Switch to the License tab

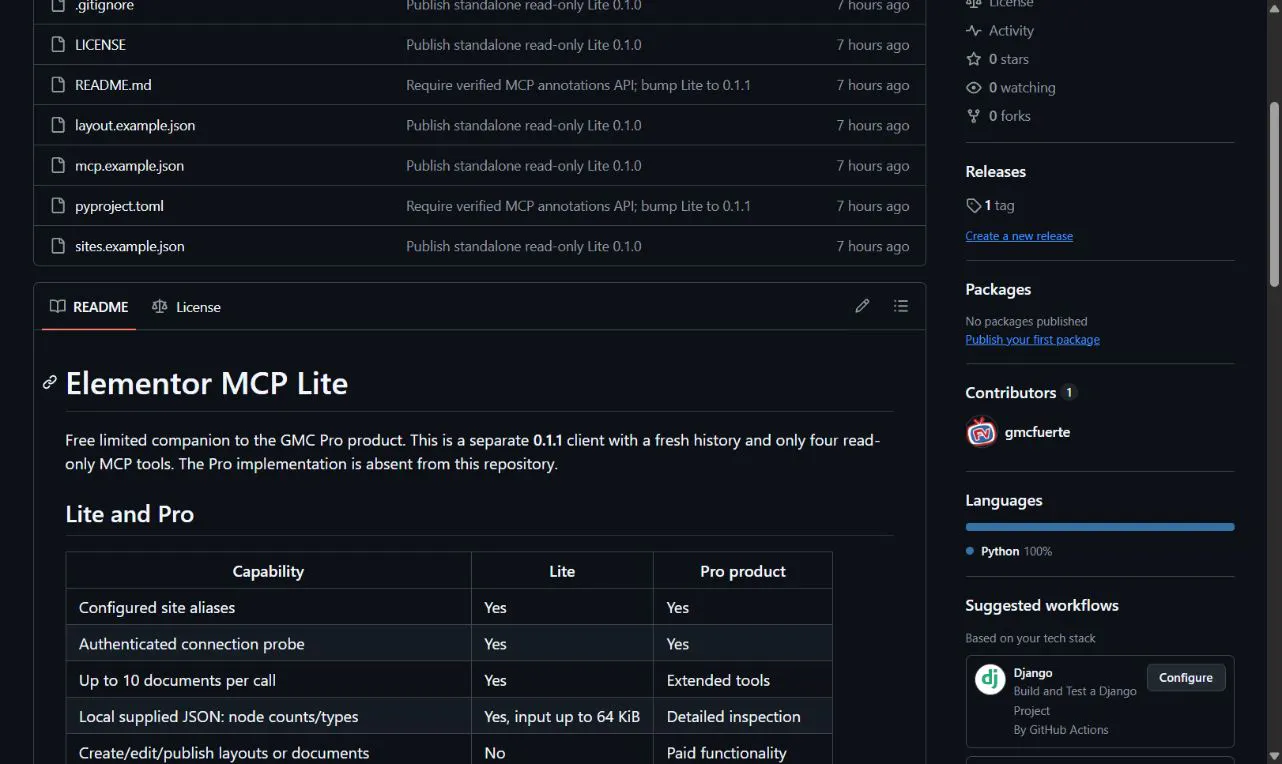(186, 306)
